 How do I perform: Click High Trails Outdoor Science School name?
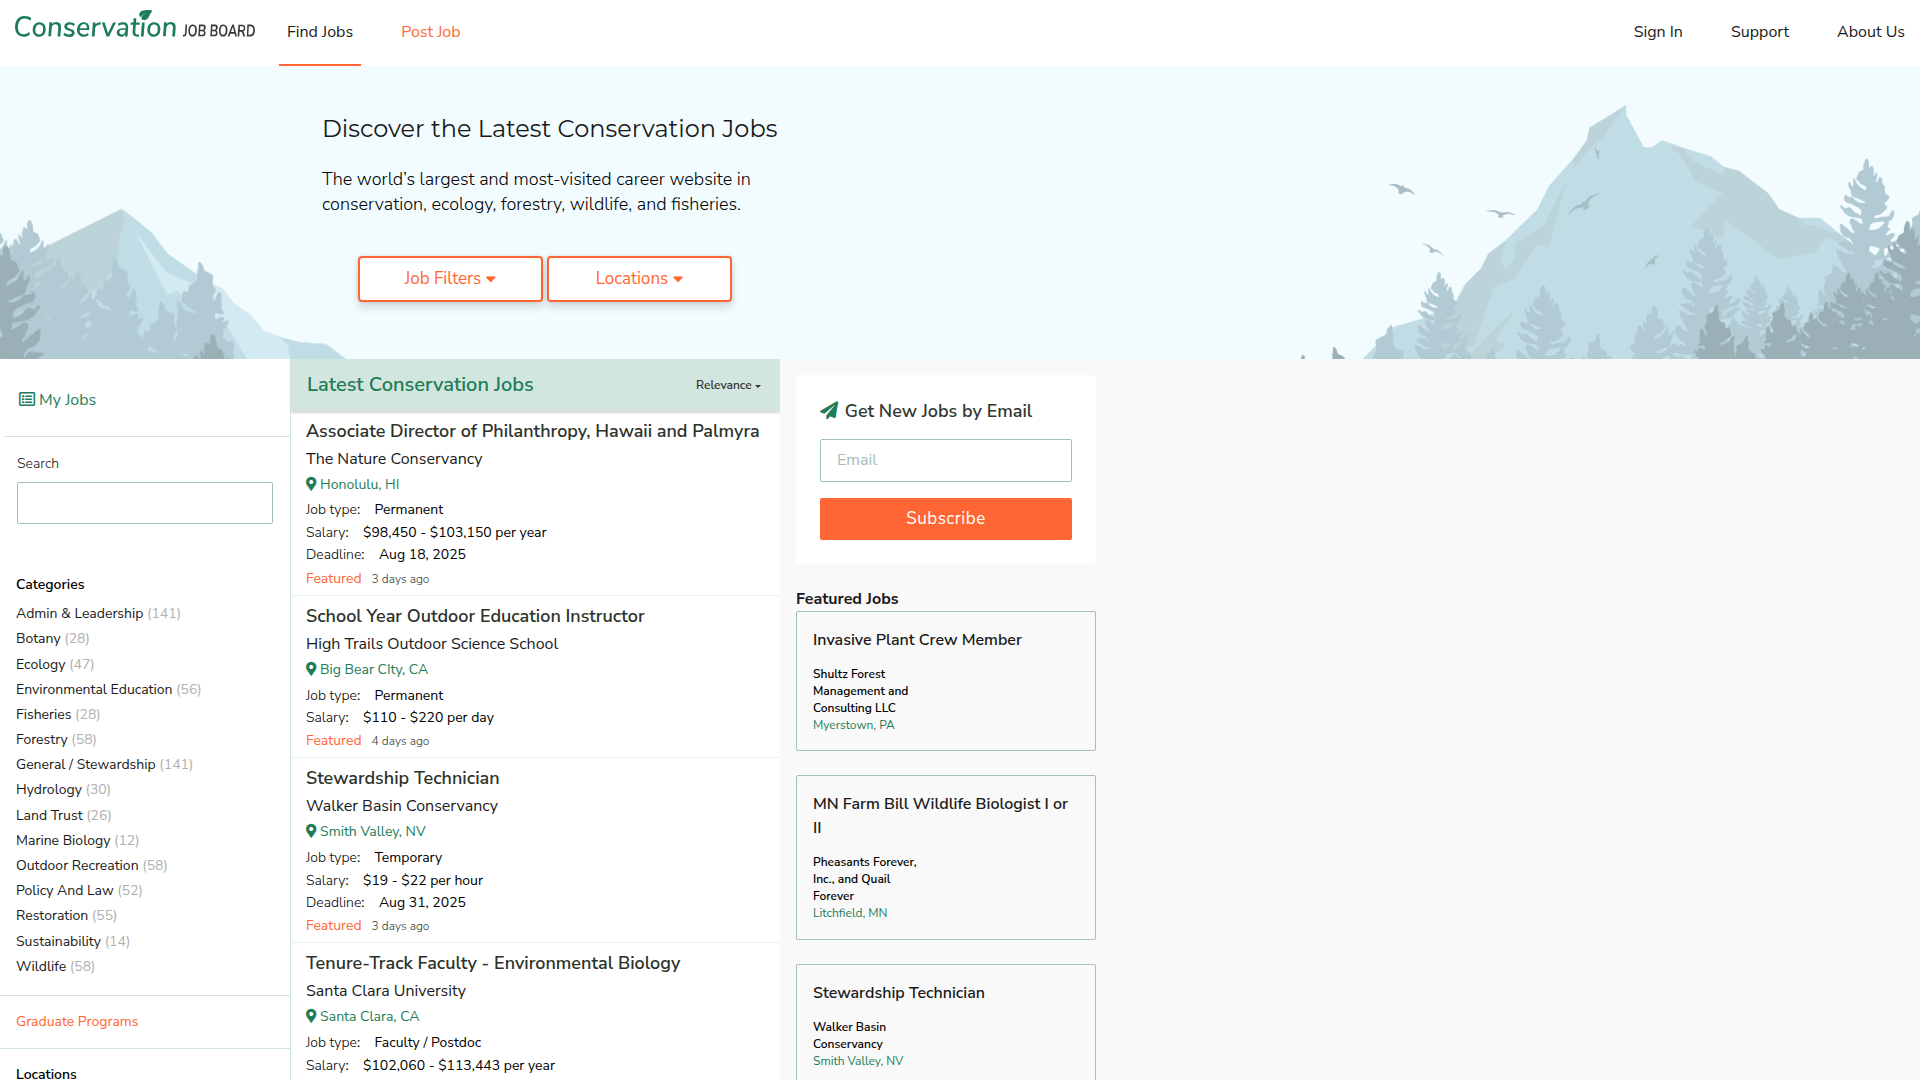432,644
